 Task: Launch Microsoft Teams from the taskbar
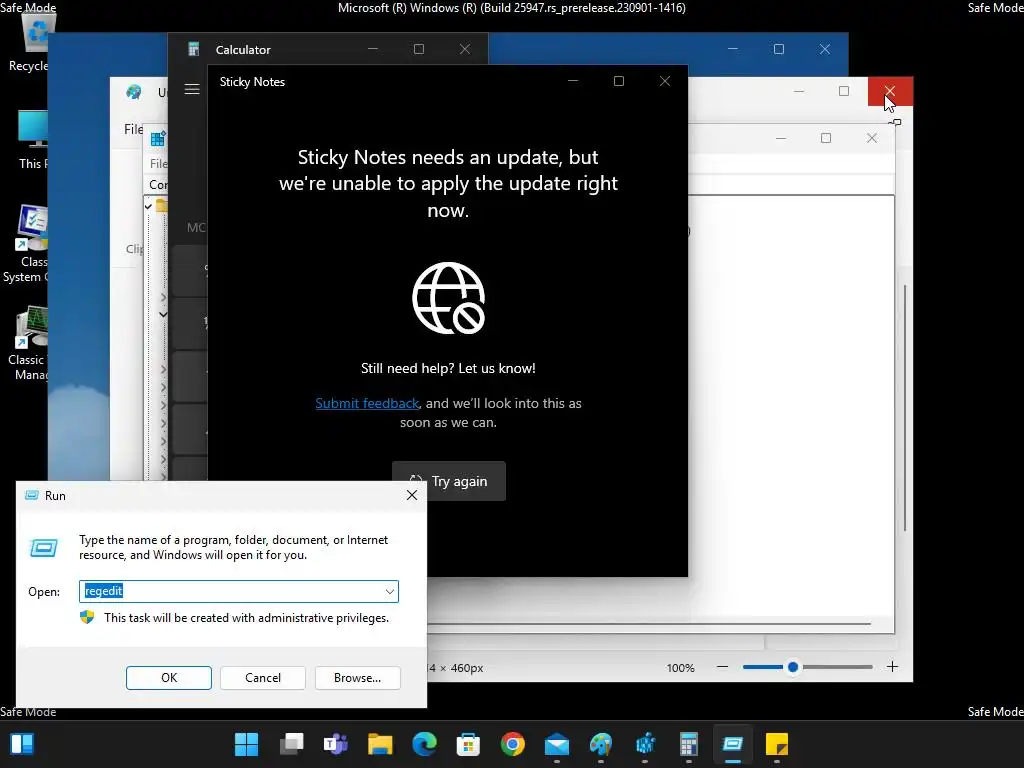click(x=336, y=744)
